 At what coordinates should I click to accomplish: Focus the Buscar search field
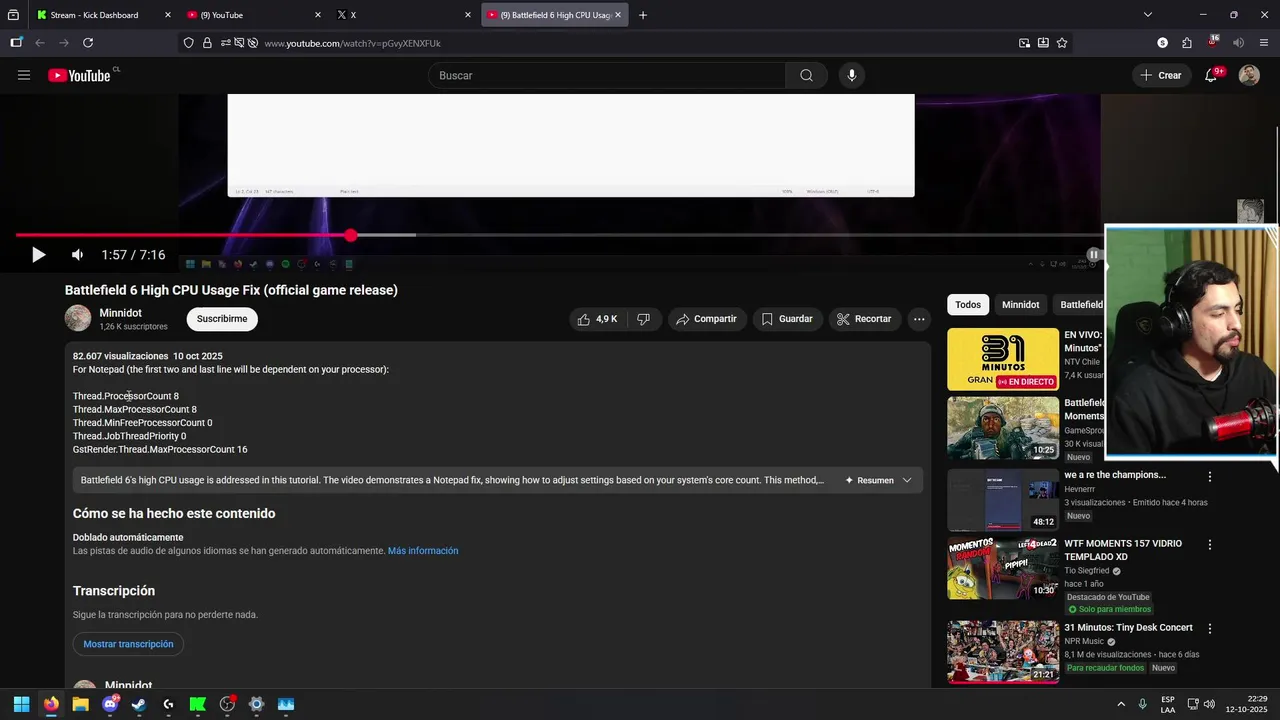pyautogui.click(x=607, y=75)
